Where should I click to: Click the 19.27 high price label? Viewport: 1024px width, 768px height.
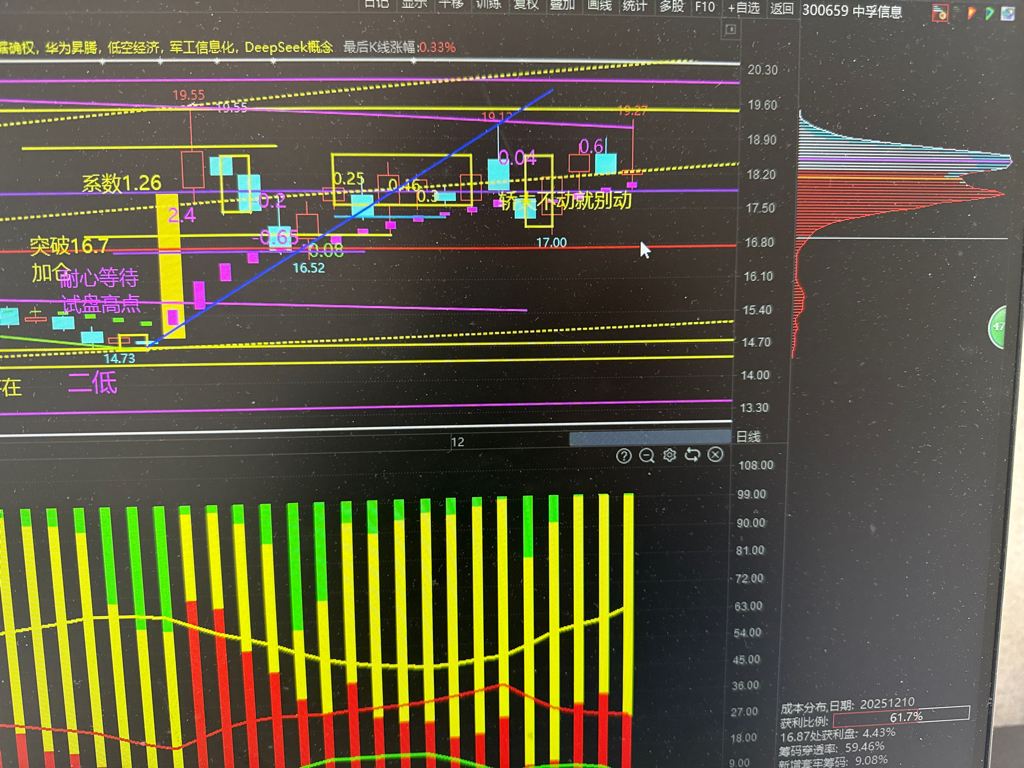tap(632, 111)
